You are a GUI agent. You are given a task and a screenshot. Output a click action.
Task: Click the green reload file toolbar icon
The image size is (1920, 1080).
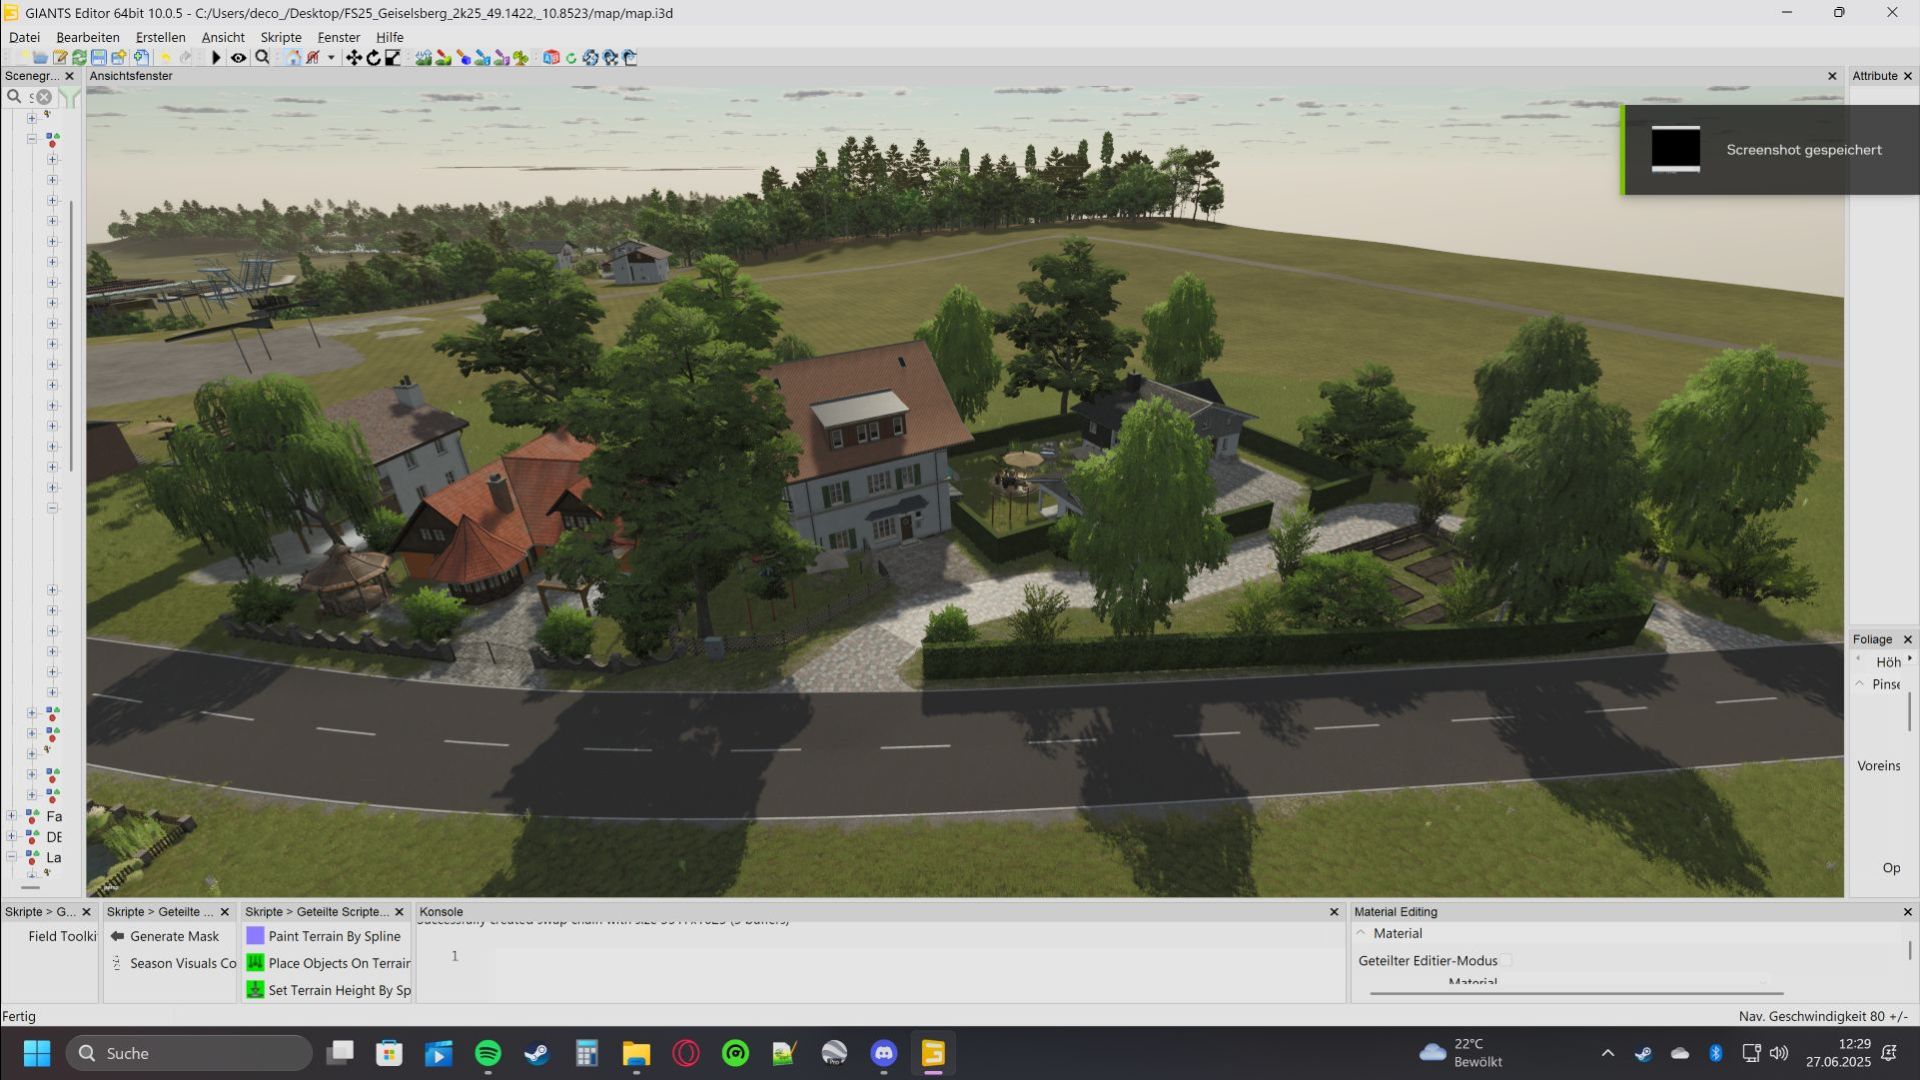coord(79,58)
